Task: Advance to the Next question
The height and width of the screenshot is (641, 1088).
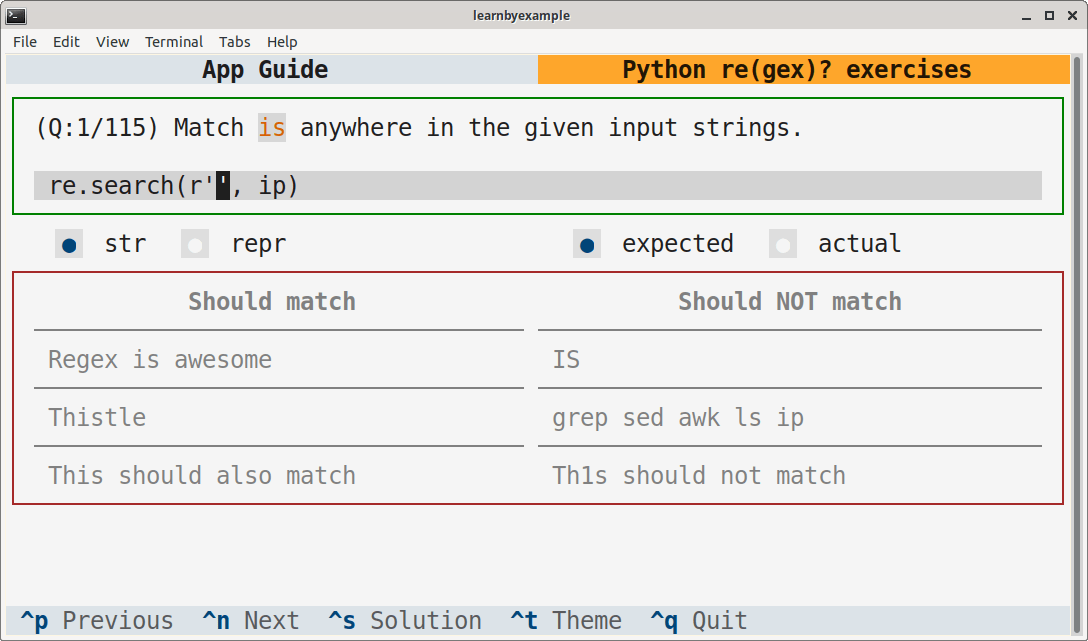Action: [x=250, y=620]
